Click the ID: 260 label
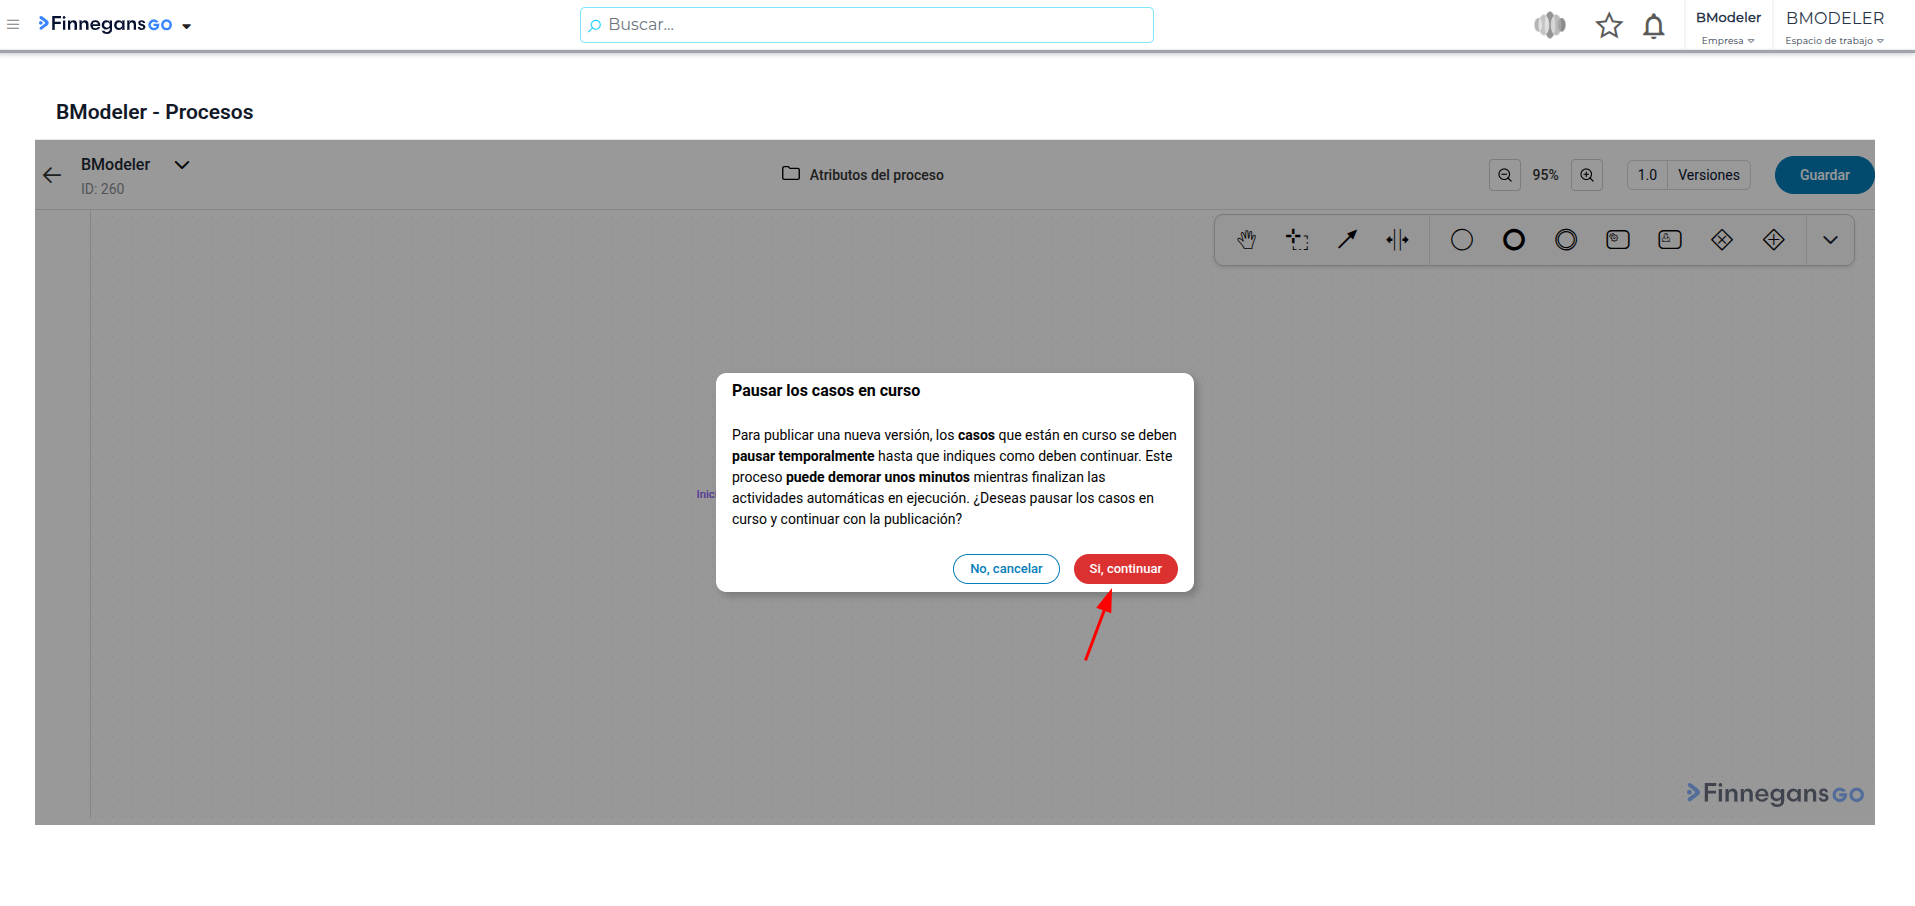 [103, 189]
